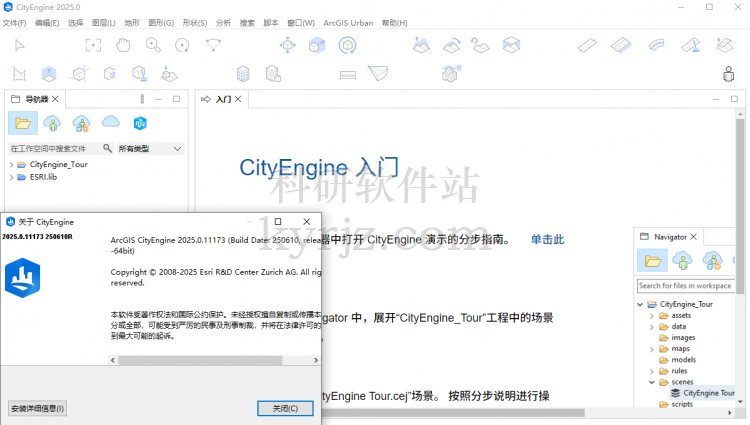Click the visibility analysis buildings icon
750x425 pixels.
pyautogui.click(x=452, y=74)
